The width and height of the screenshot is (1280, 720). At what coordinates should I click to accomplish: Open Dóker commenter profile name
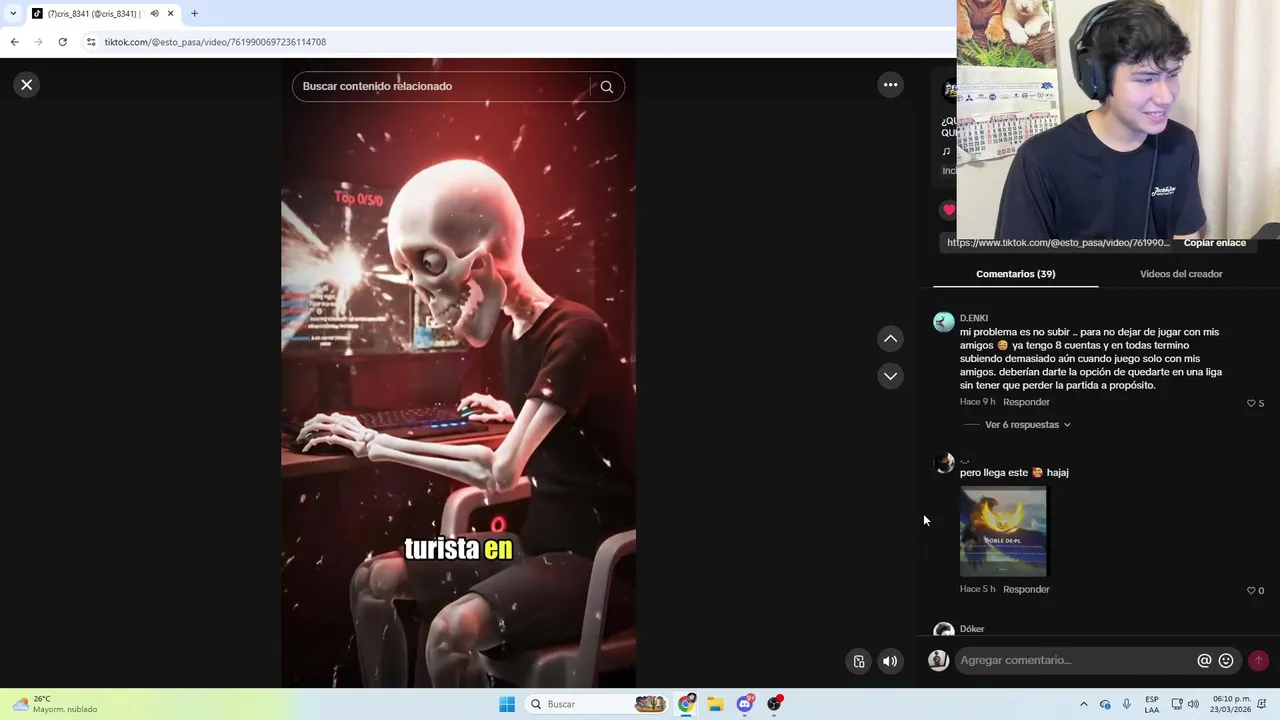(972, 629)
